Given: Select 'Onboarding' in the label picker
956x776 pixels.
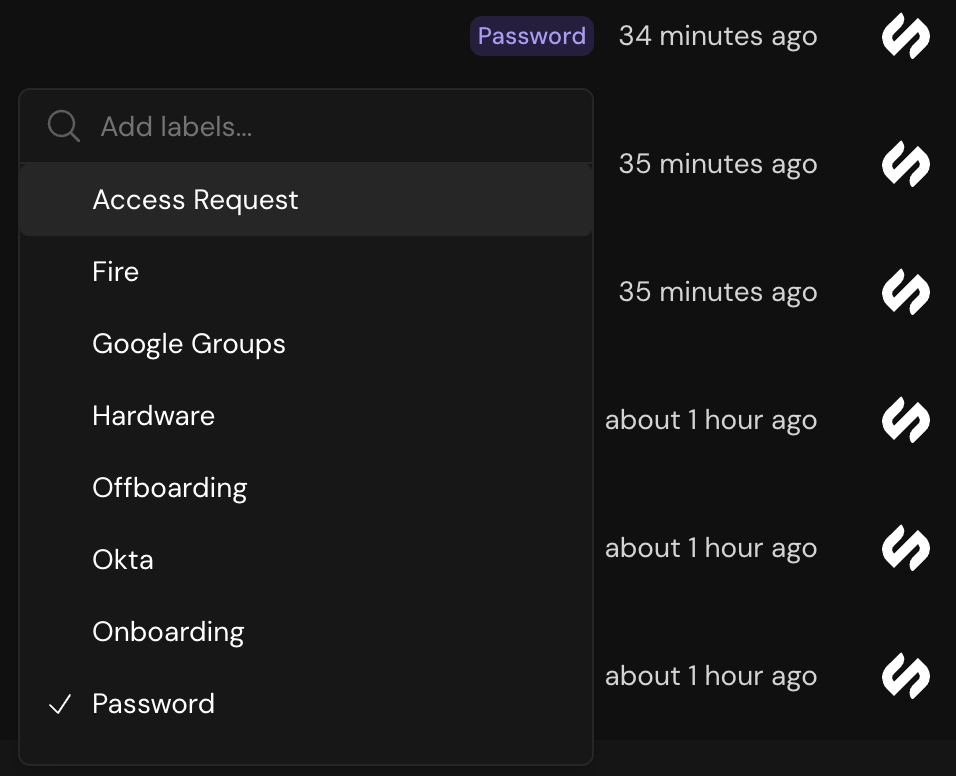Looking at the screenshot, I should [x=168, y=631].
